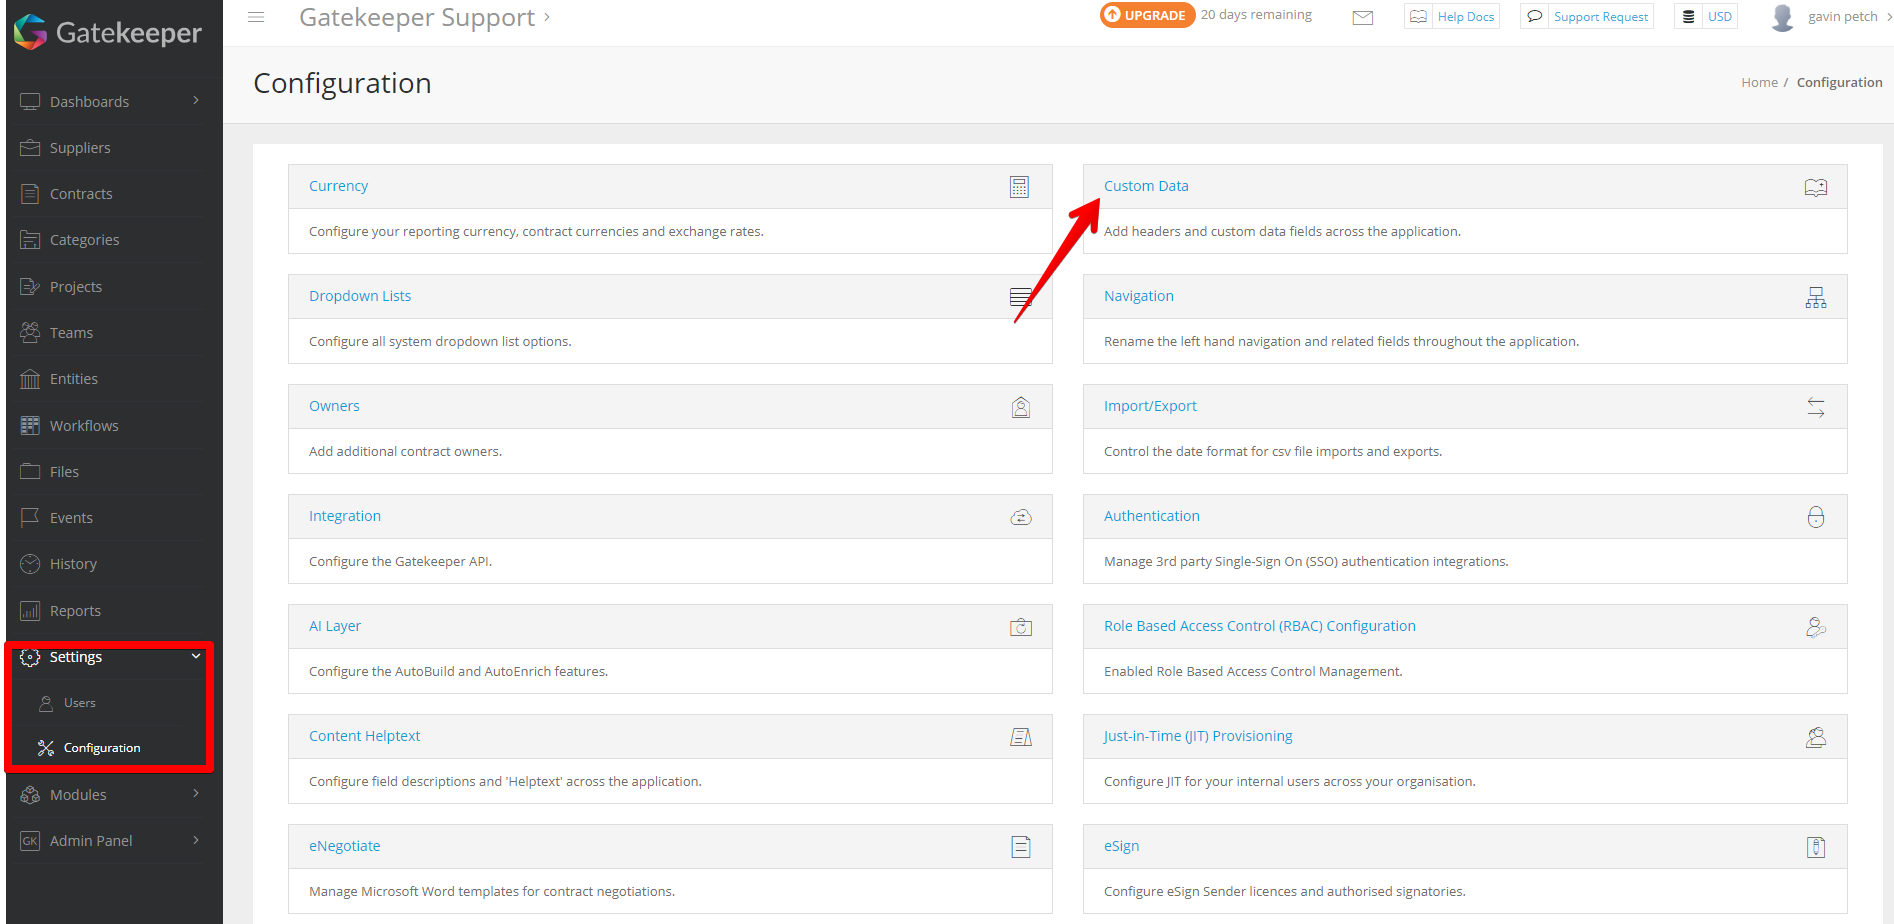The height and width of the screenshot is (924, 1894).
Task: Click the '20 days remaining' text
Action: (x=1256, y=15)
